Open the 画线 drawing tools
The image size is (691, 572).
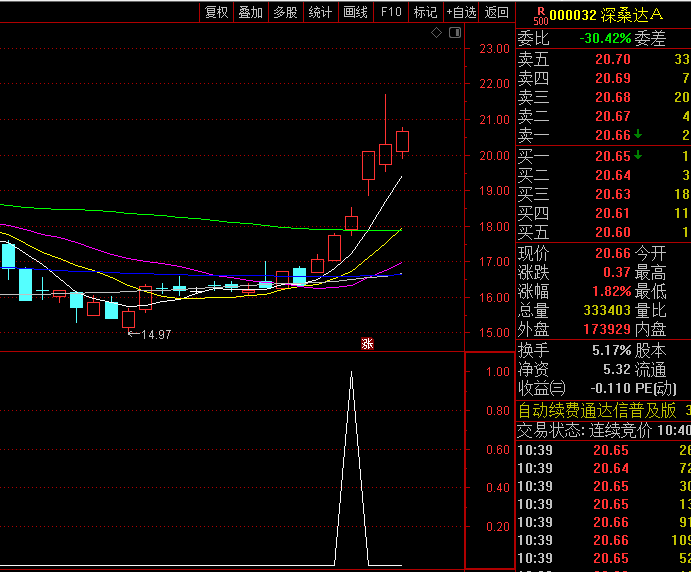[x=356, y=12]
